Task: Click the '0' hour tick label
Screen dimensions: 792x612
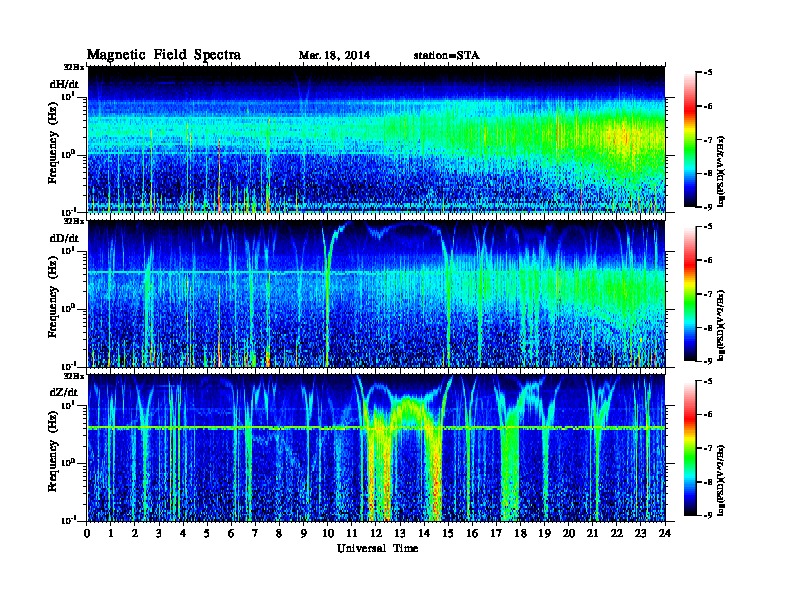Action: [87, 533]
